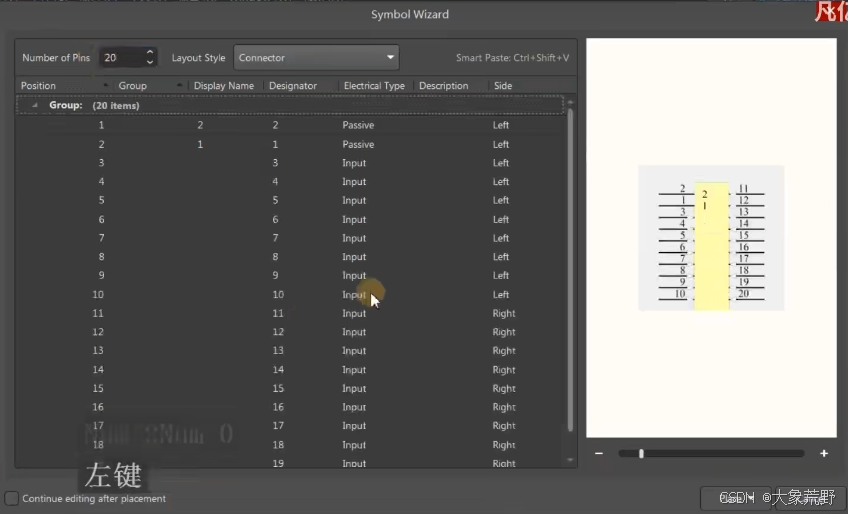Select Designator cell 14
Image resolution: width=848 pixels, height=514 pixels.
tap(278, 370)
